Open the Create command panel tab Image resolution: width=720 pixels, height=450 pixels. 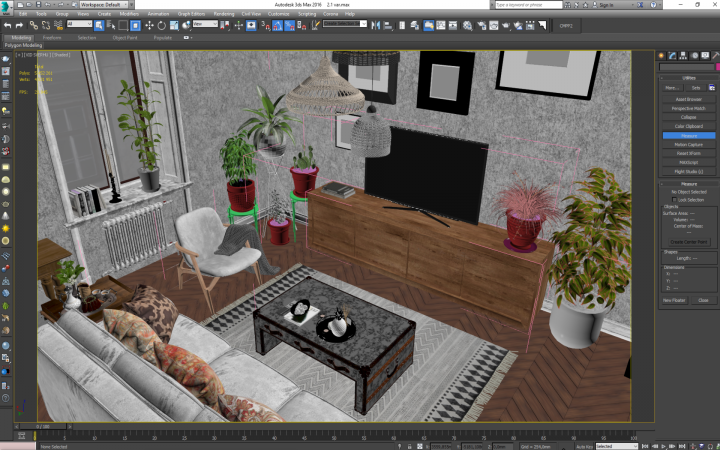[661, 56]
